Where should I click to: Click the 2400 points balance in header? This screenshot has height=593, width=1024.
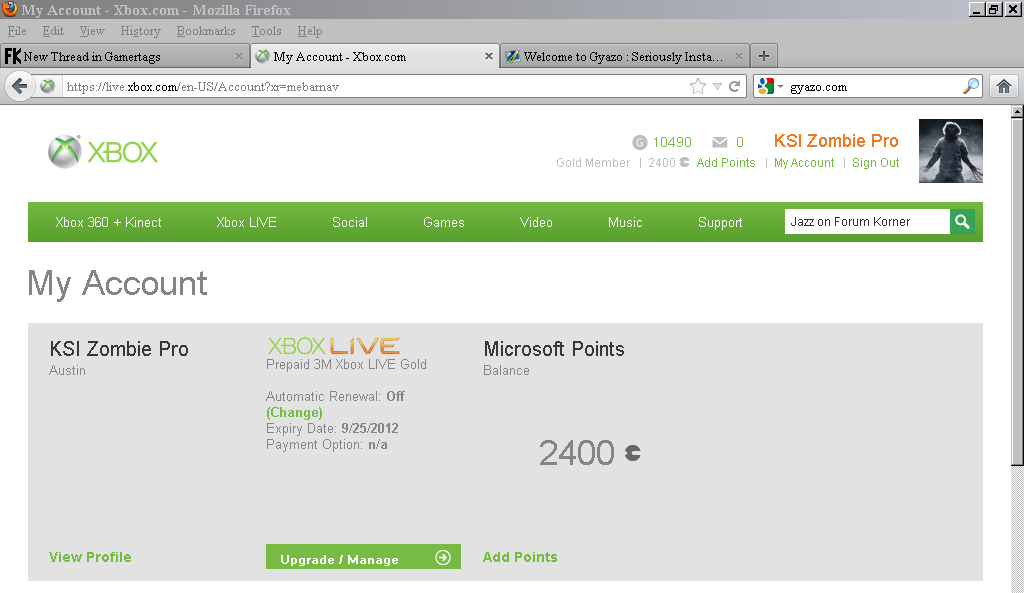(x=668, y=163)
